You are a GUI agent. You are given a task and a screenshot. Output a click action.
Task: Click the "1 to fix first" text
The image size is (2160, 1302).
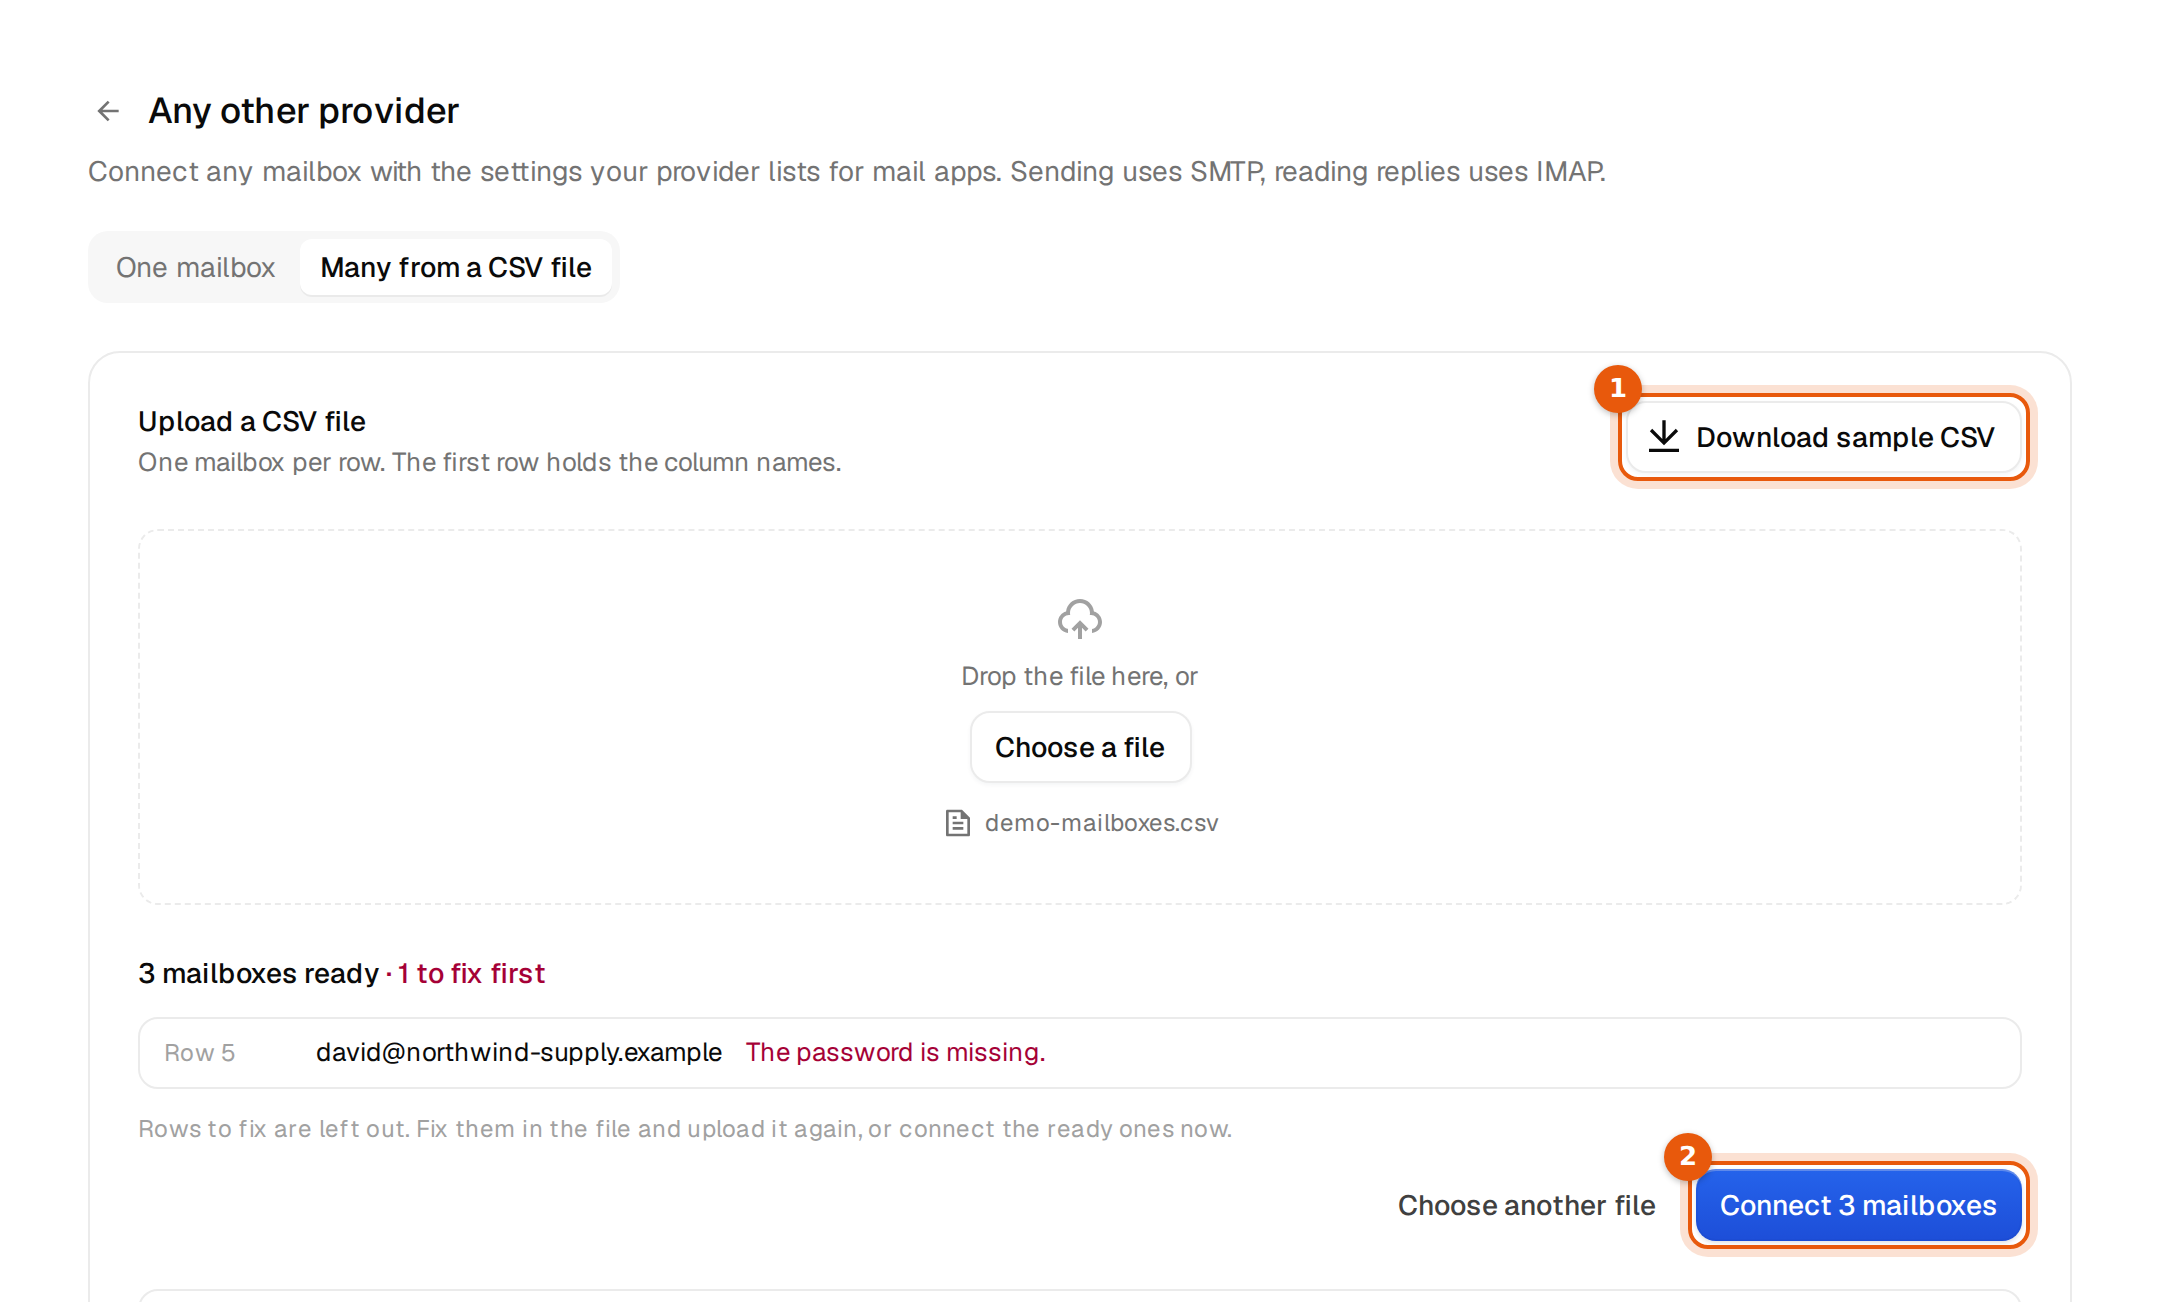(471, 974)
